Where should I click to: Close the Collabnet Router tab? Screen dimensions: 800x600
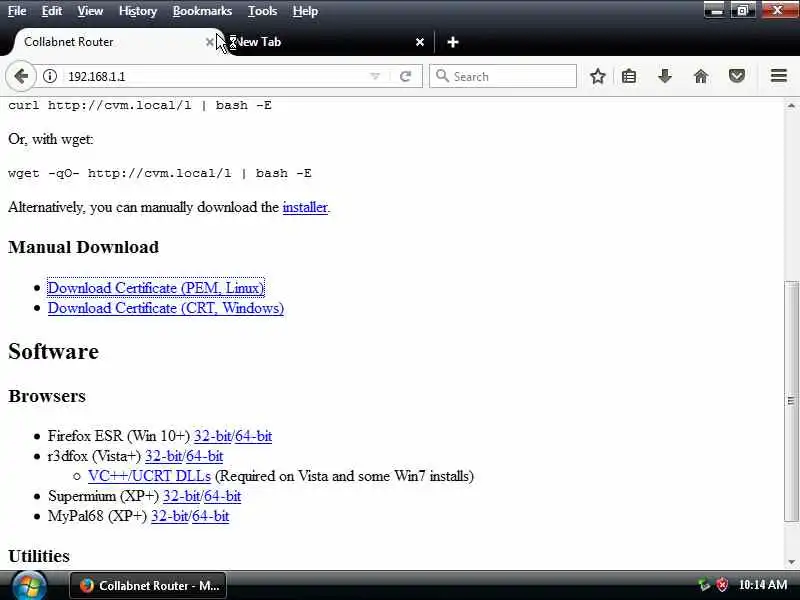pos(210,42)
